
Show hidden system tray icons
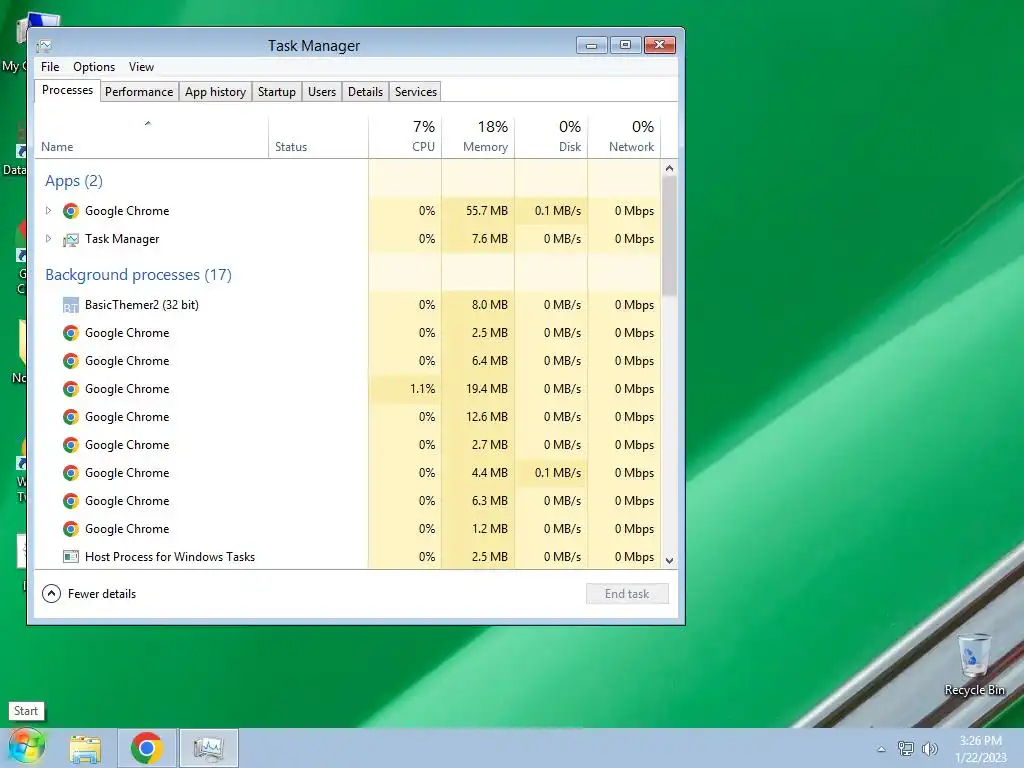(881, 749)
